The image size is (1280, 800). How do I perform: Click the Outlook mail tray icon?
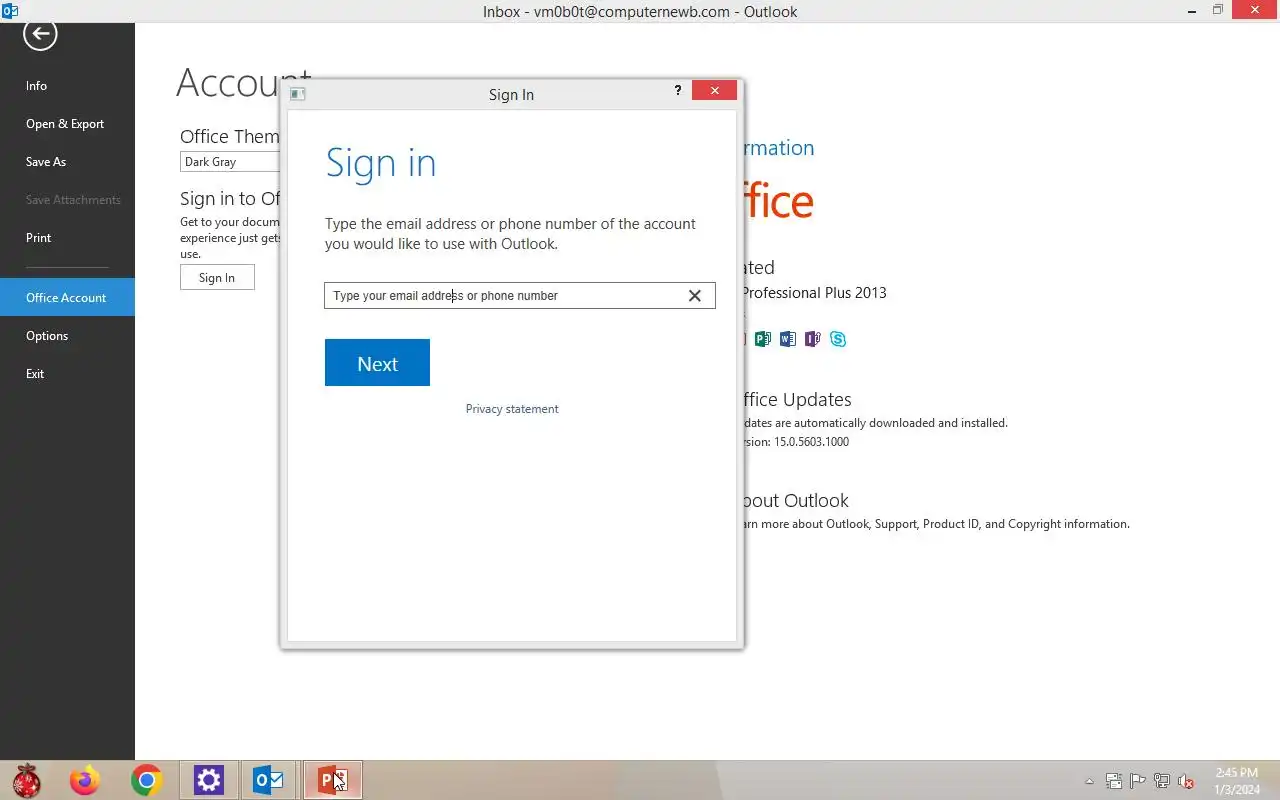pos(1113,782)
